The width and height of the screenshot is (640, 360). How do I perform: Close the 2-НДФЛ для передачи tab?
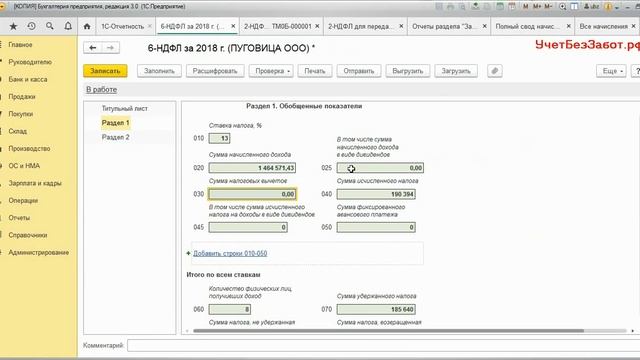(x=401, y=26)
